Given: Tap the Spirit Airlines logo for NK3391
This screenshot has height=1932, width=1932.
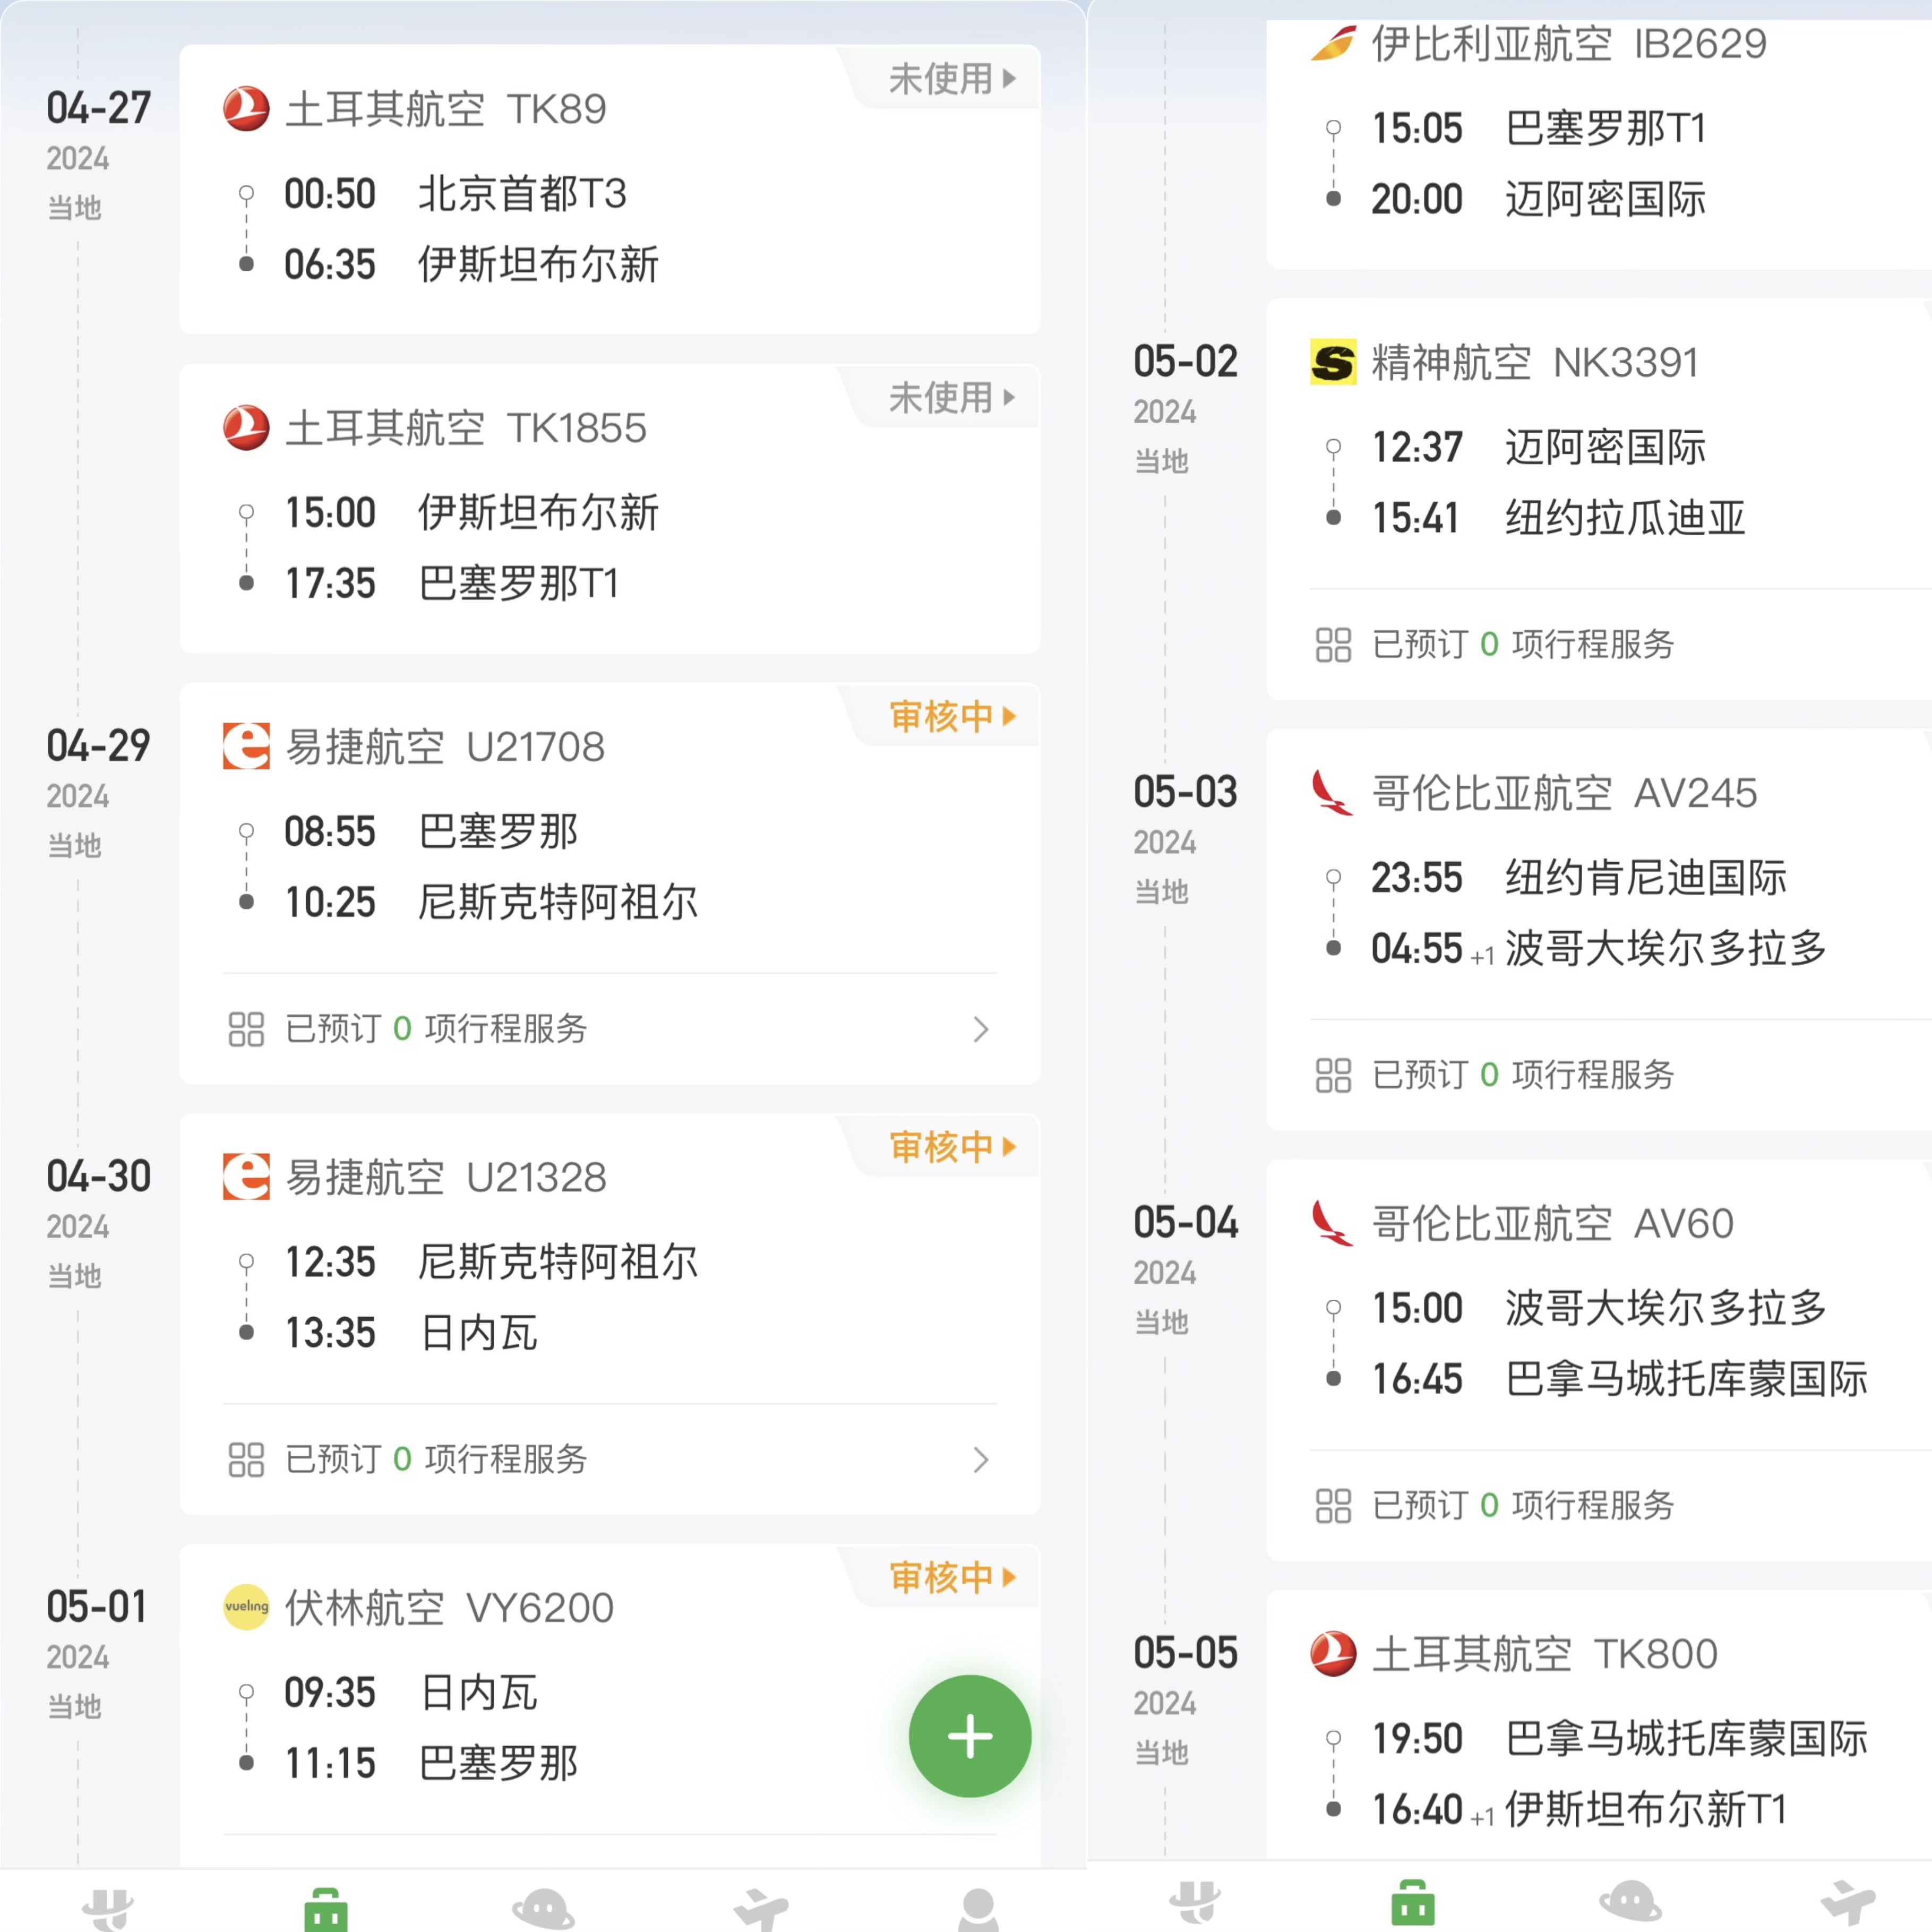Looking at the screenshot, I should (x=1333, y=362).
